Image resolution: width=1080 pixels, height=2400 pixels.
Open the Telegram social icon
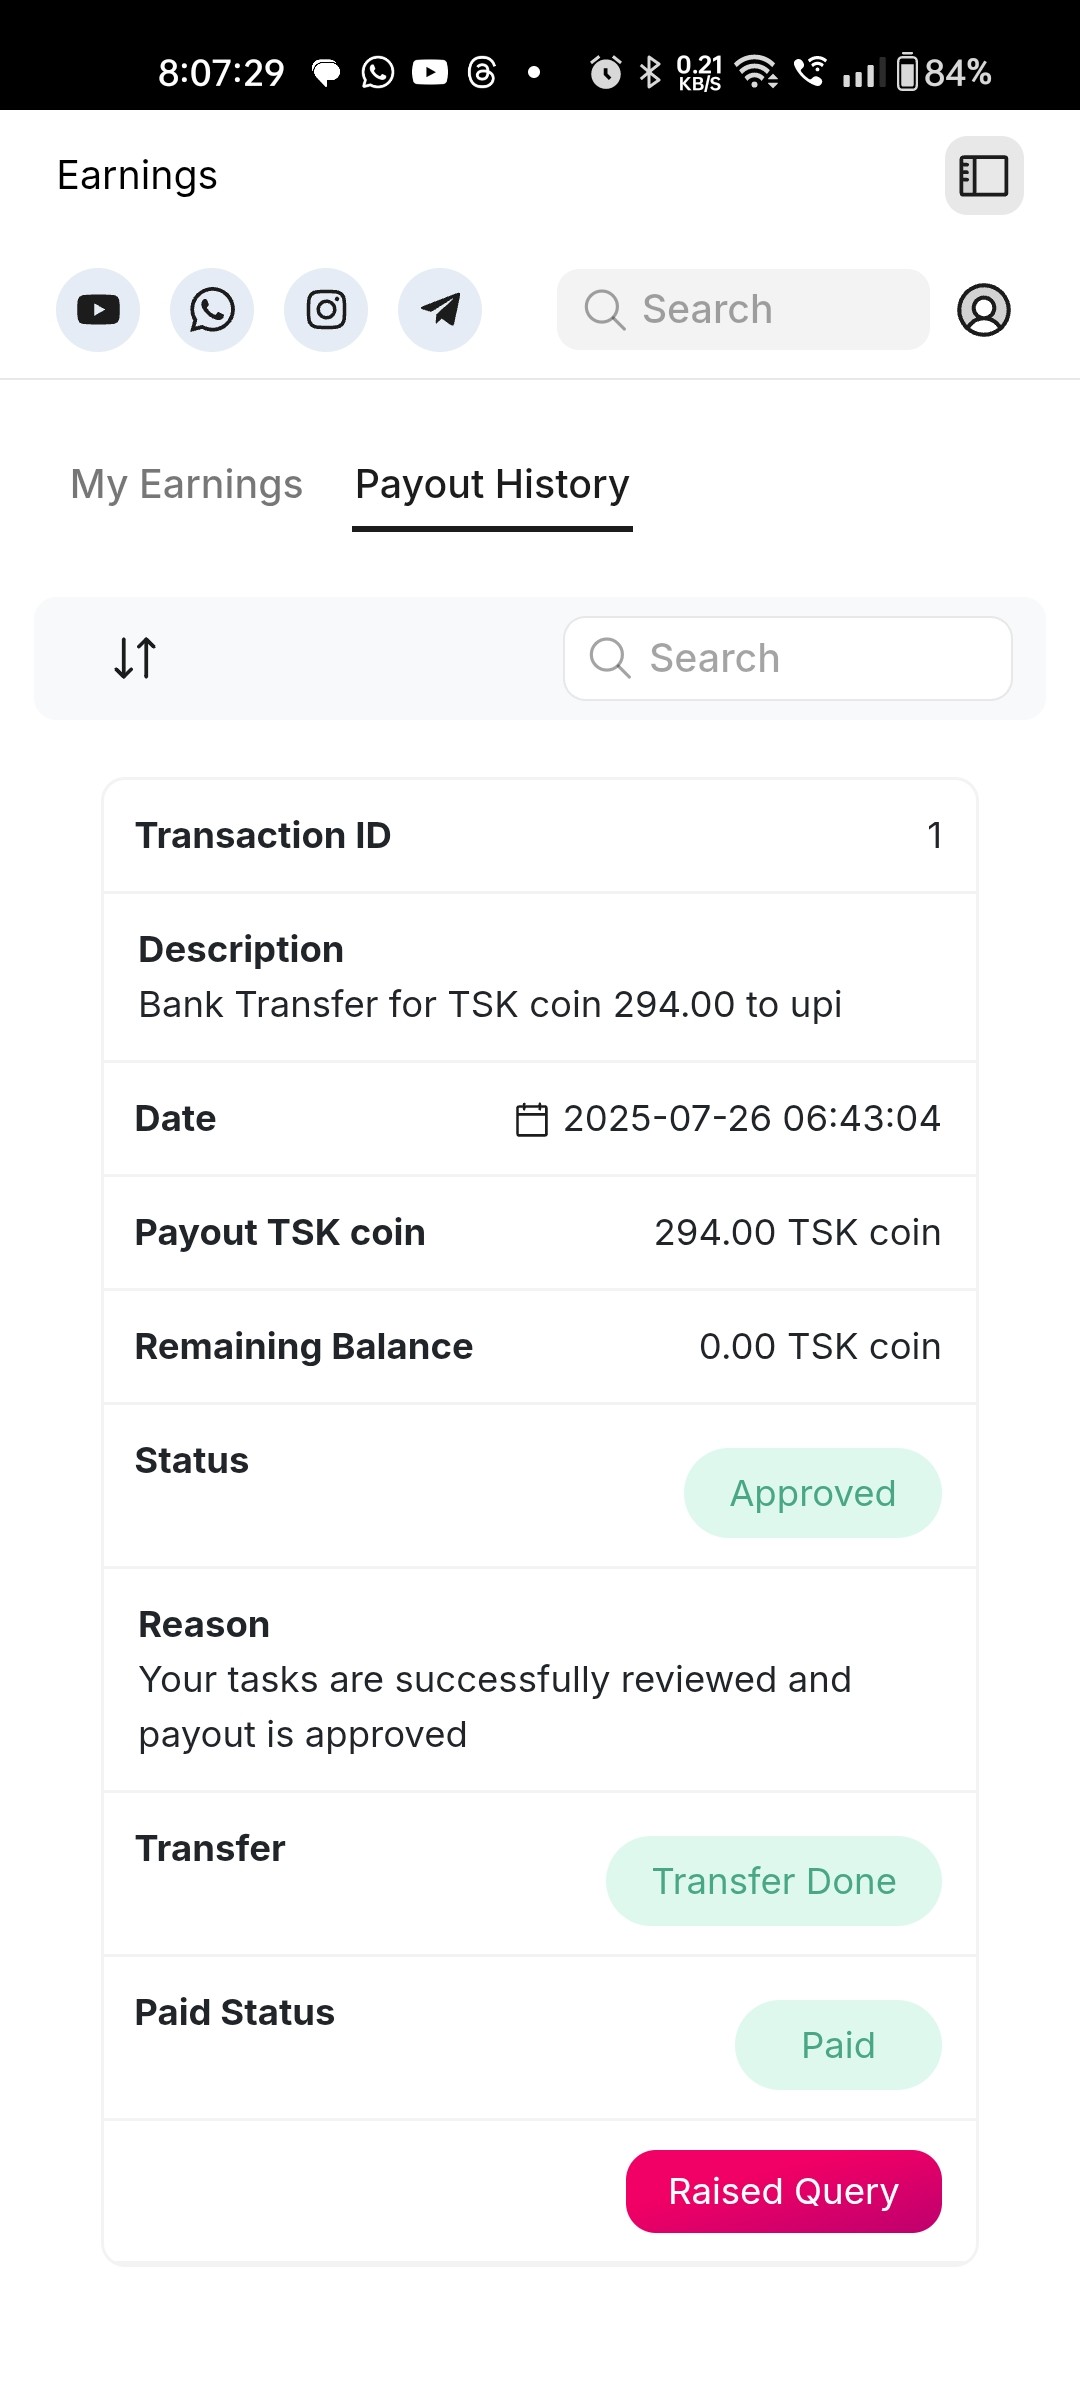440,310
